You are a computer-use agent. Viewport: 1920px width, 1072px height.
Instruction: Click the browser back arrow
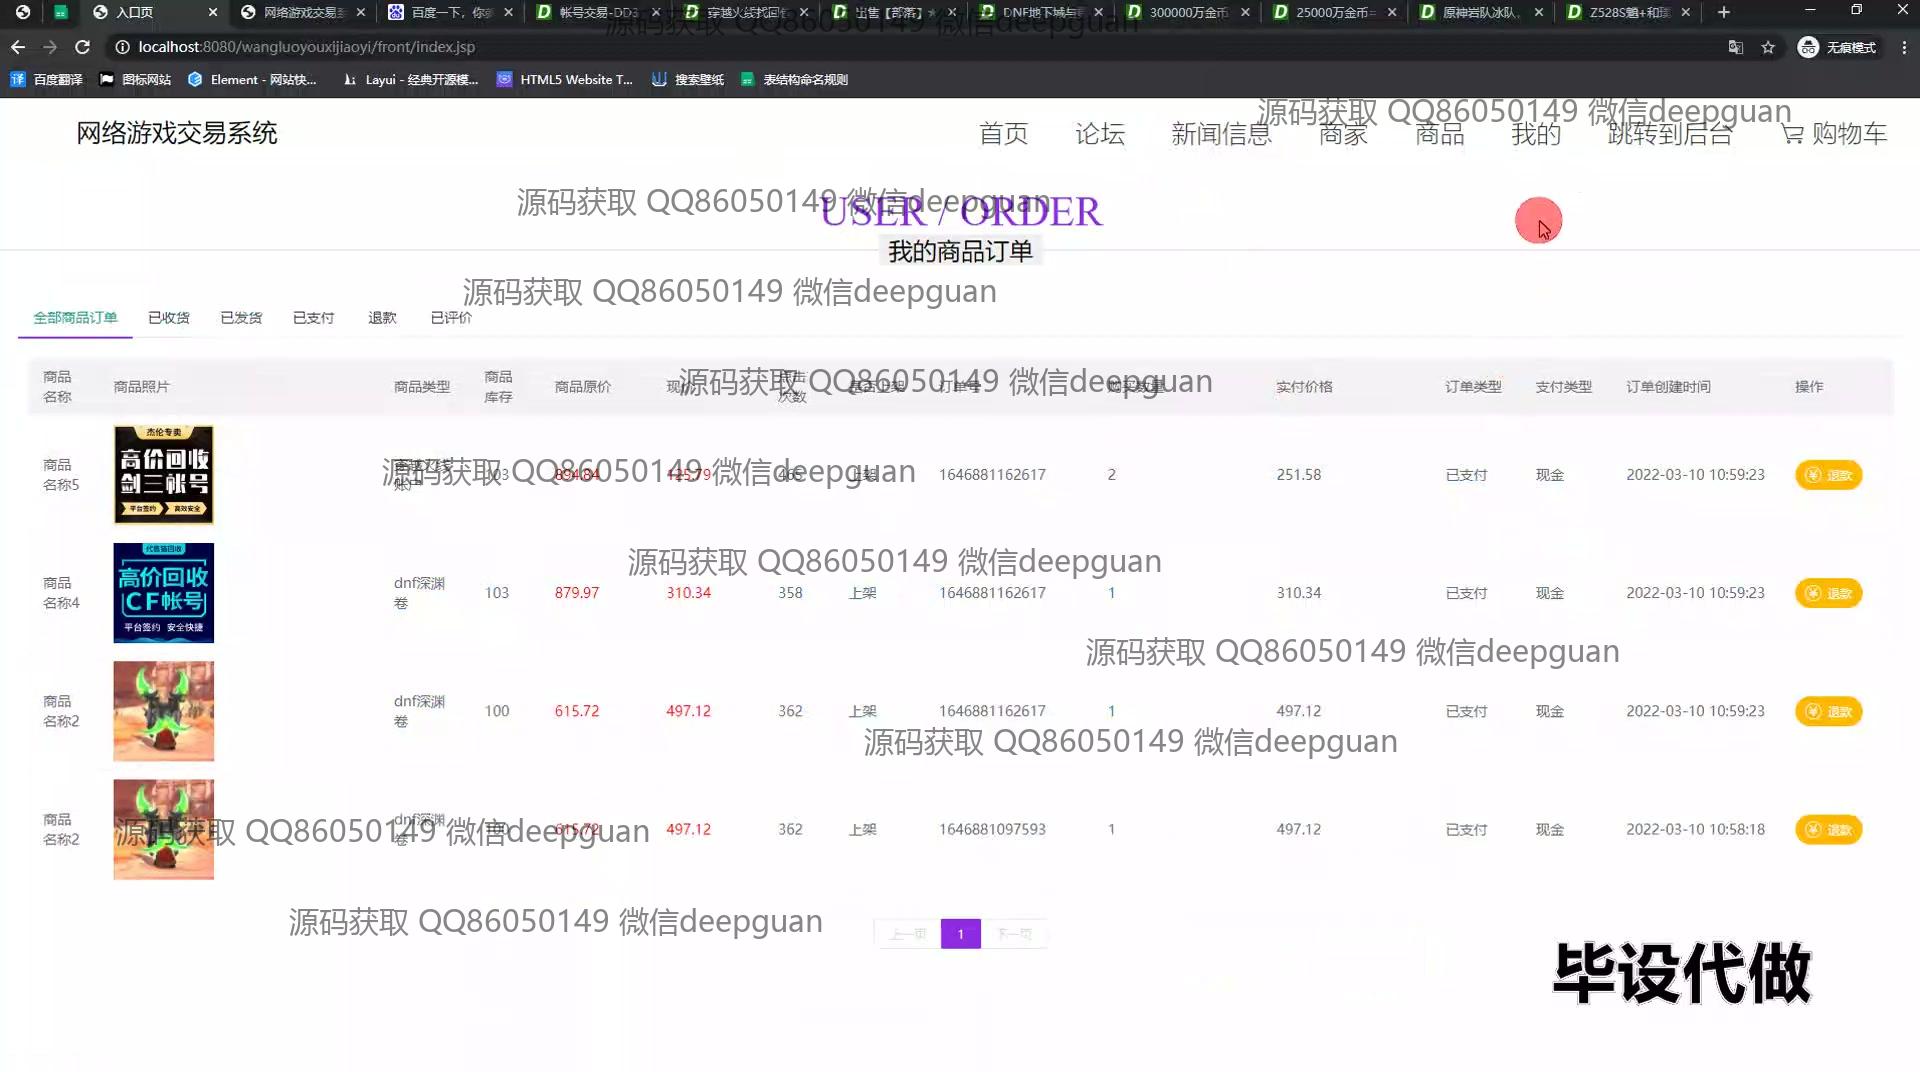coord(18,47)
